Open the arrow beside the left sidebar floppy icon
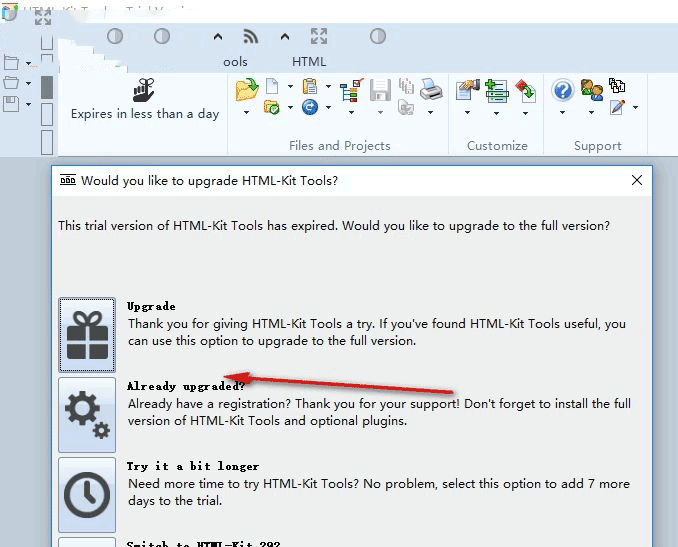Screen dimensions: 678x547 pyautogui.click(x=28, y=104)
